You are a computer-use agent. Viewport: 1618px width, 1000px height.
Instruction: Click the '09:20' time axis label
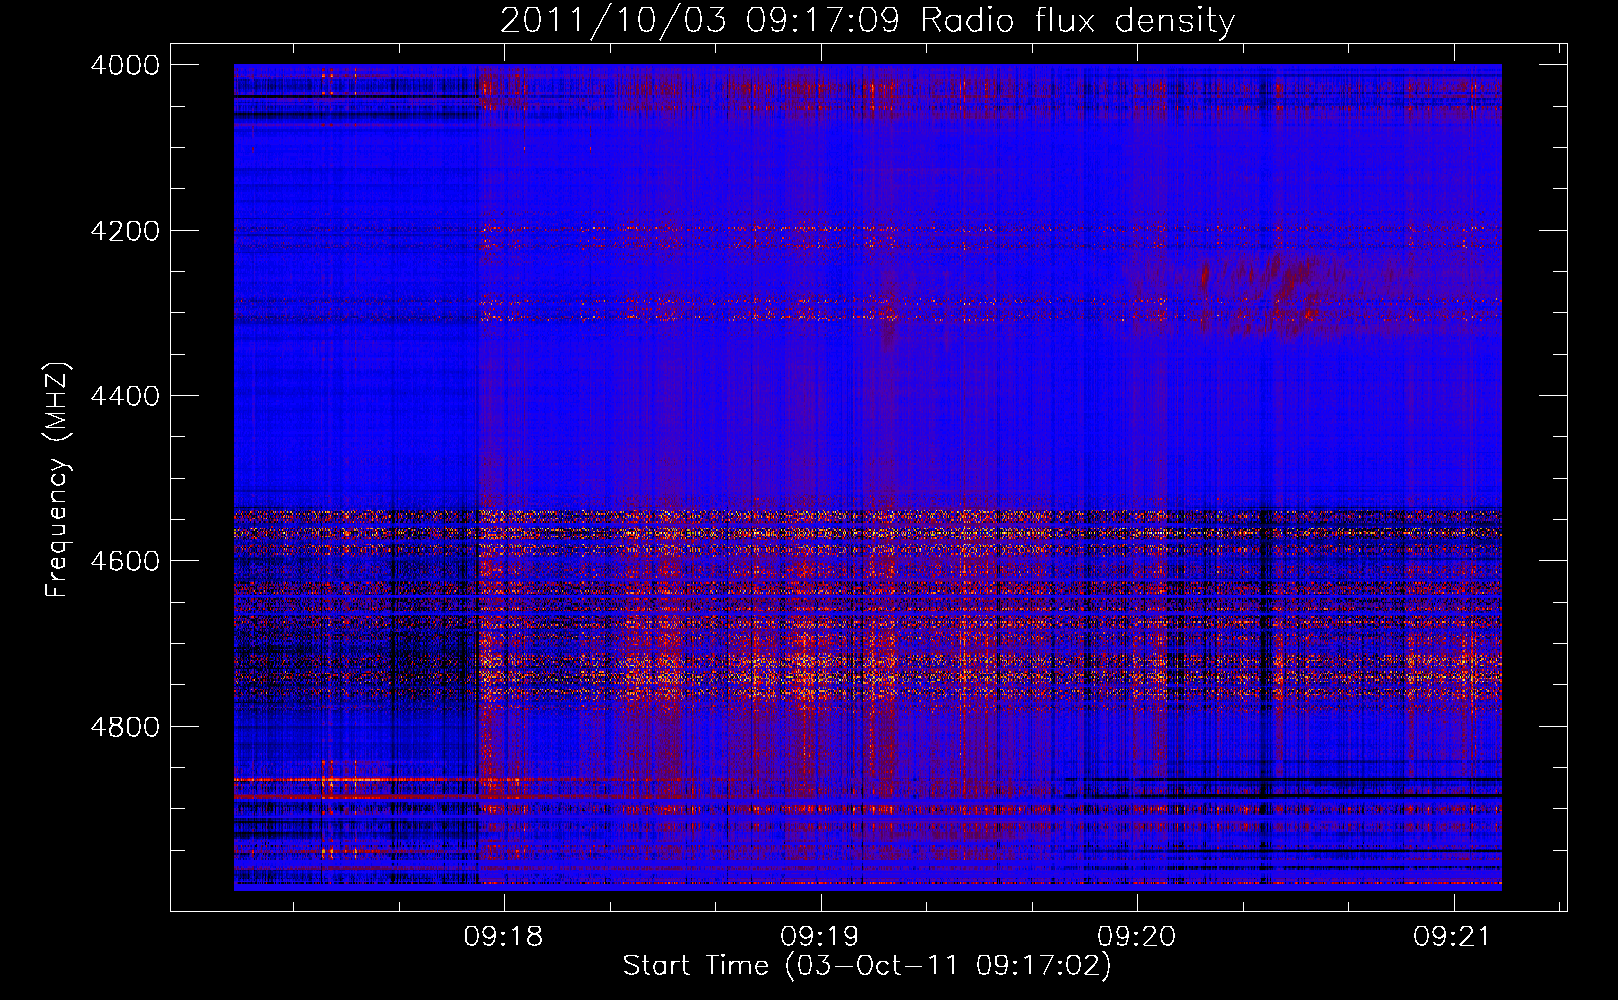point(1136,937)
